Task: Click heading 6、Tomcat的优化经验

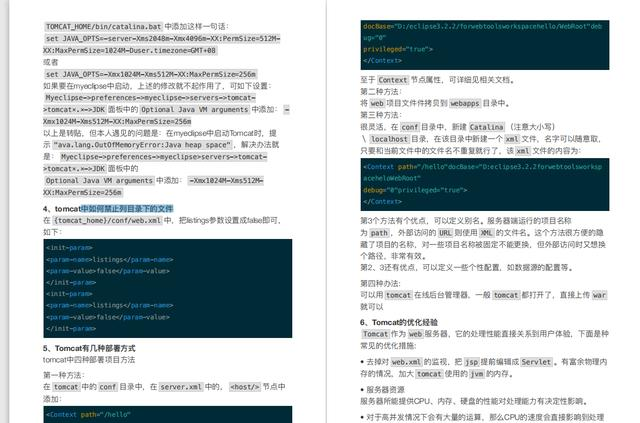Action: [399, 322]
